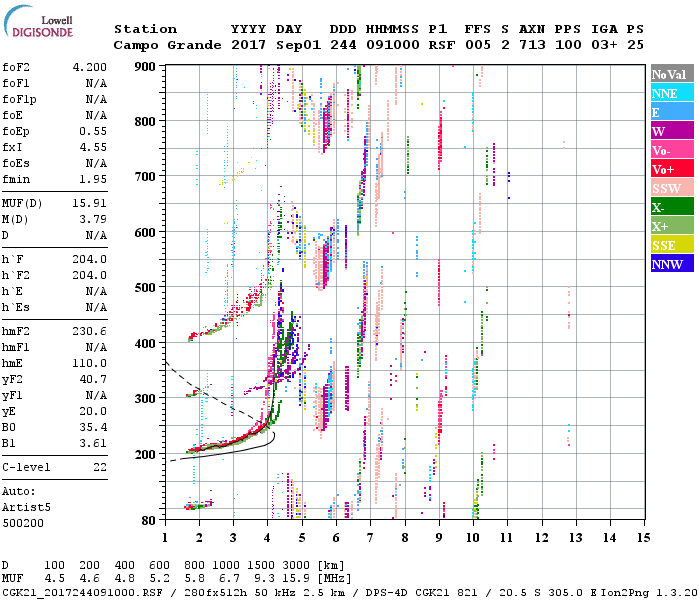This screenshot has height=600, width=700.
Task: Click the Campo Grande station name
Action: [x=167, y=45]
